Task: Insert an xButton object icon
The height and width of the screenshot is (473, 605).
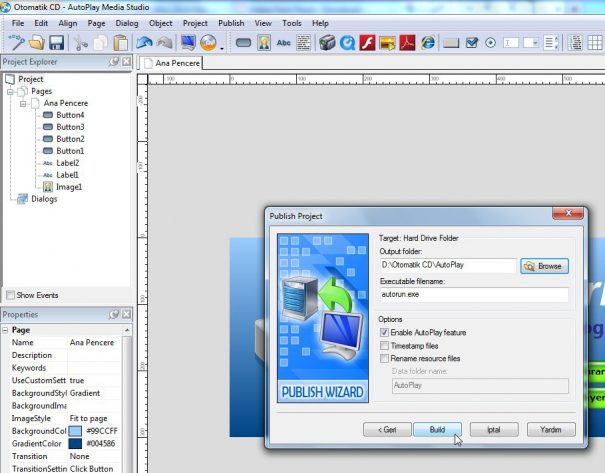Action: [451, 43]
